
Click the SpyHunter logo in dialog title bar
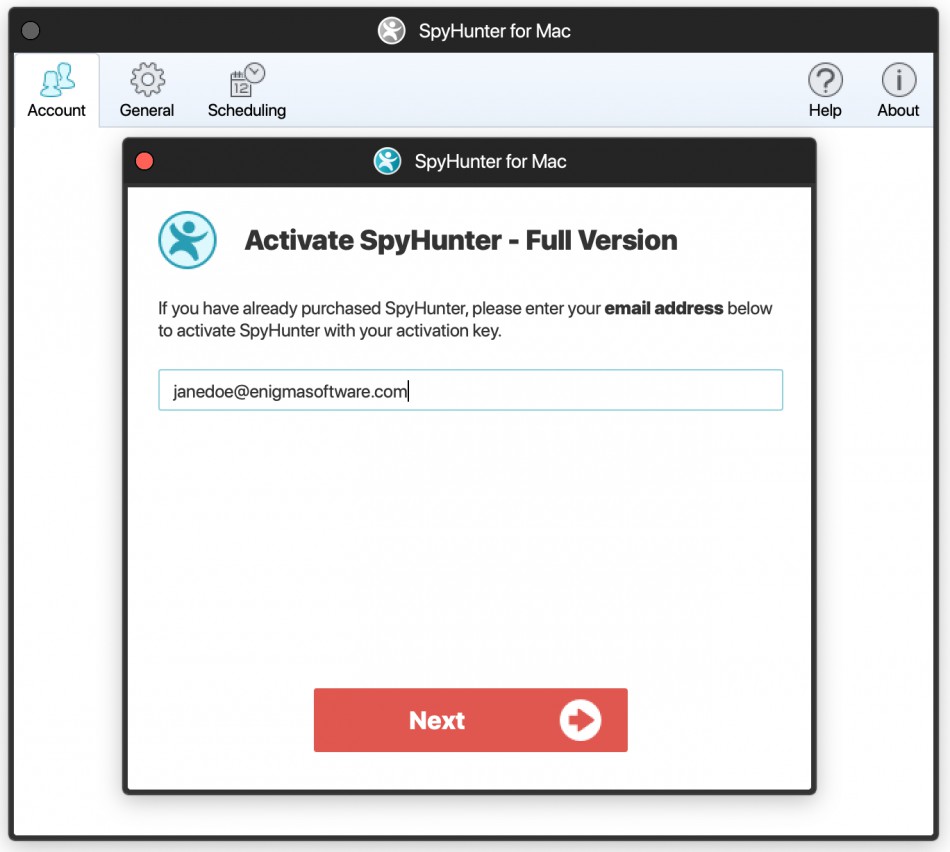coord(387,161)
